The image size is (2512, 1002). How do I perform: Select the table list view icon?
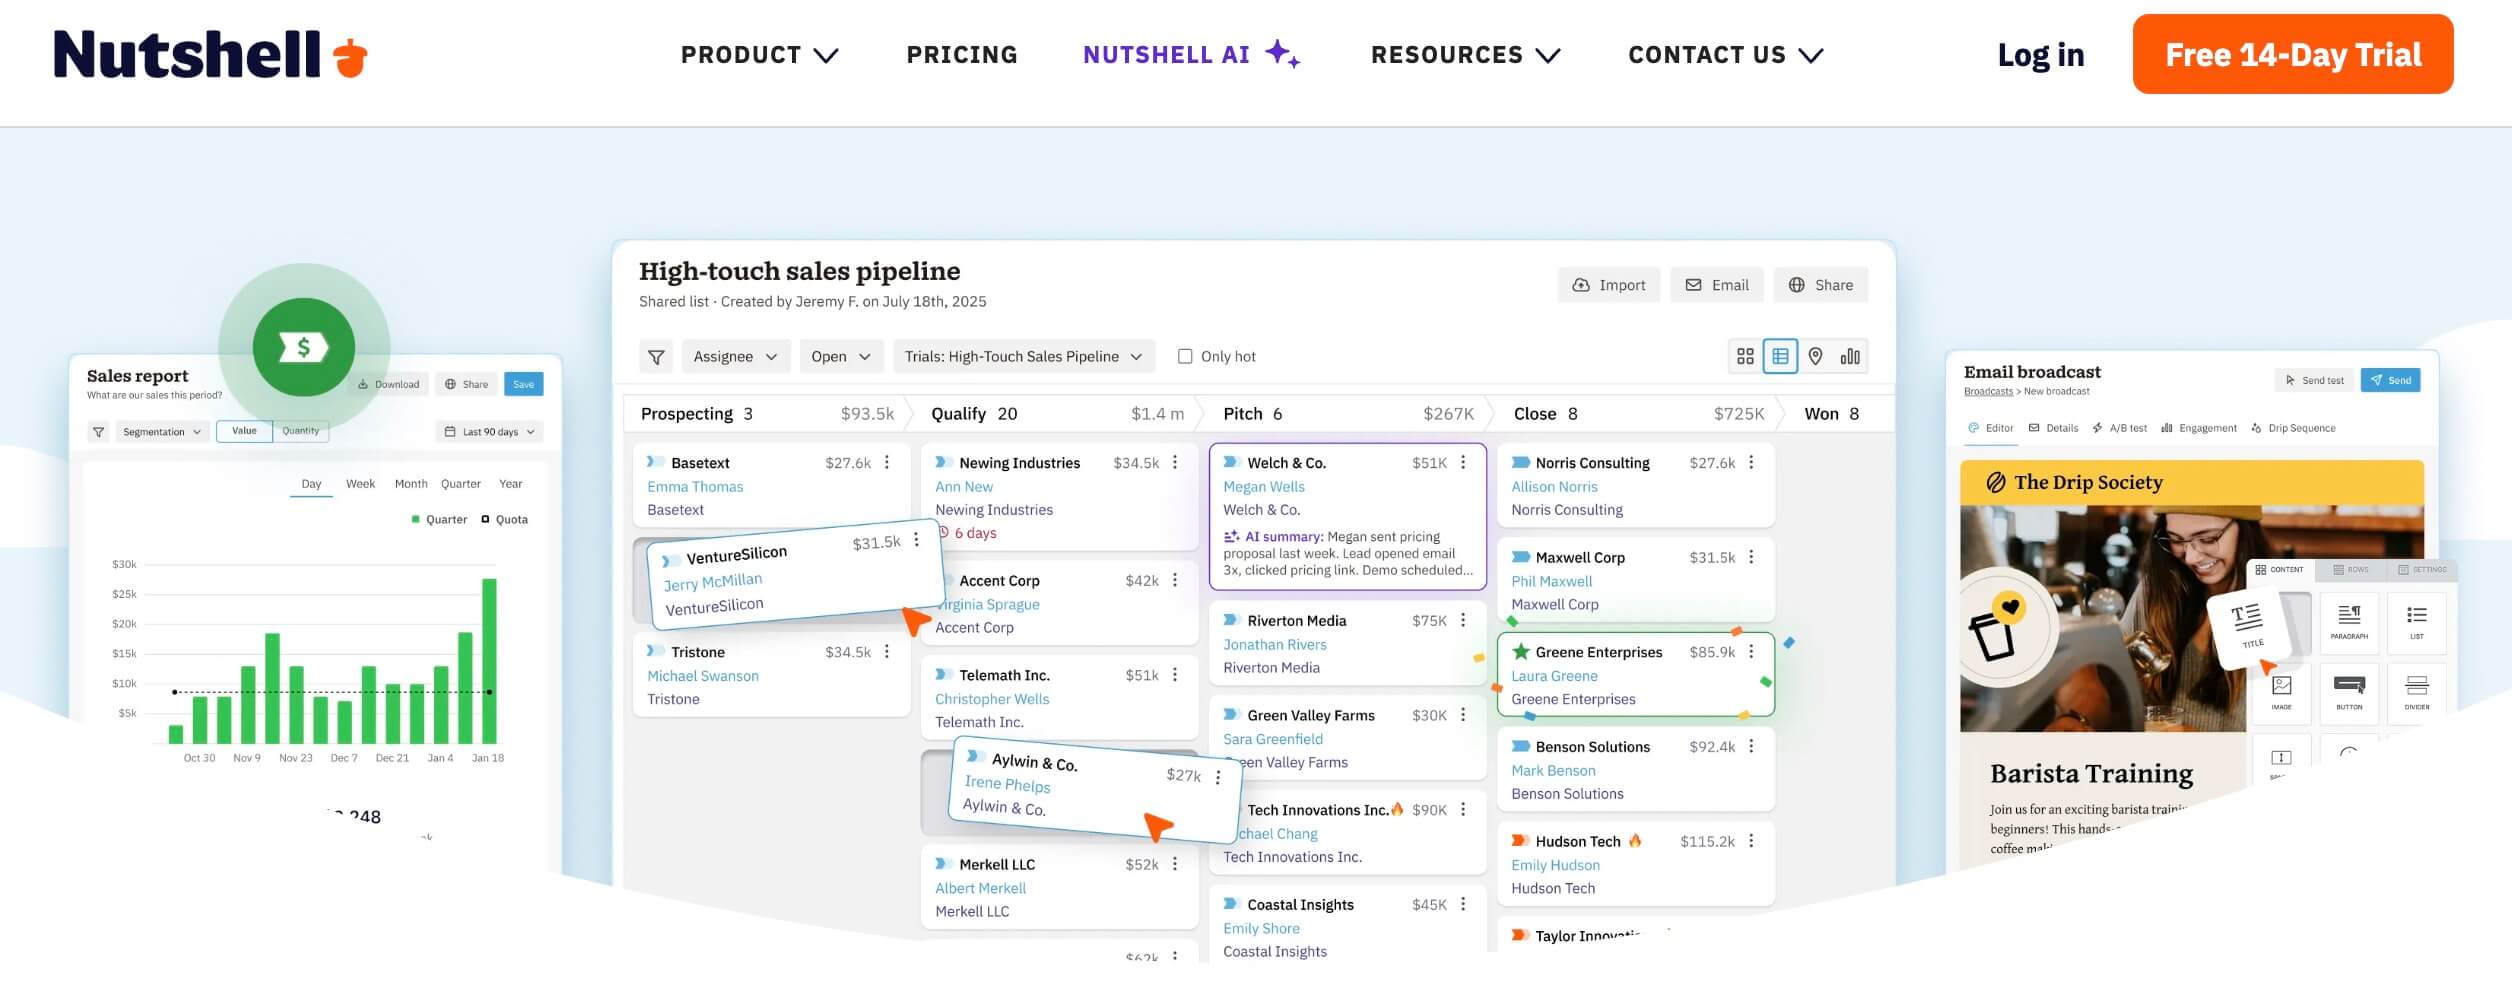pyautogui.click(x=1780, y=357)
